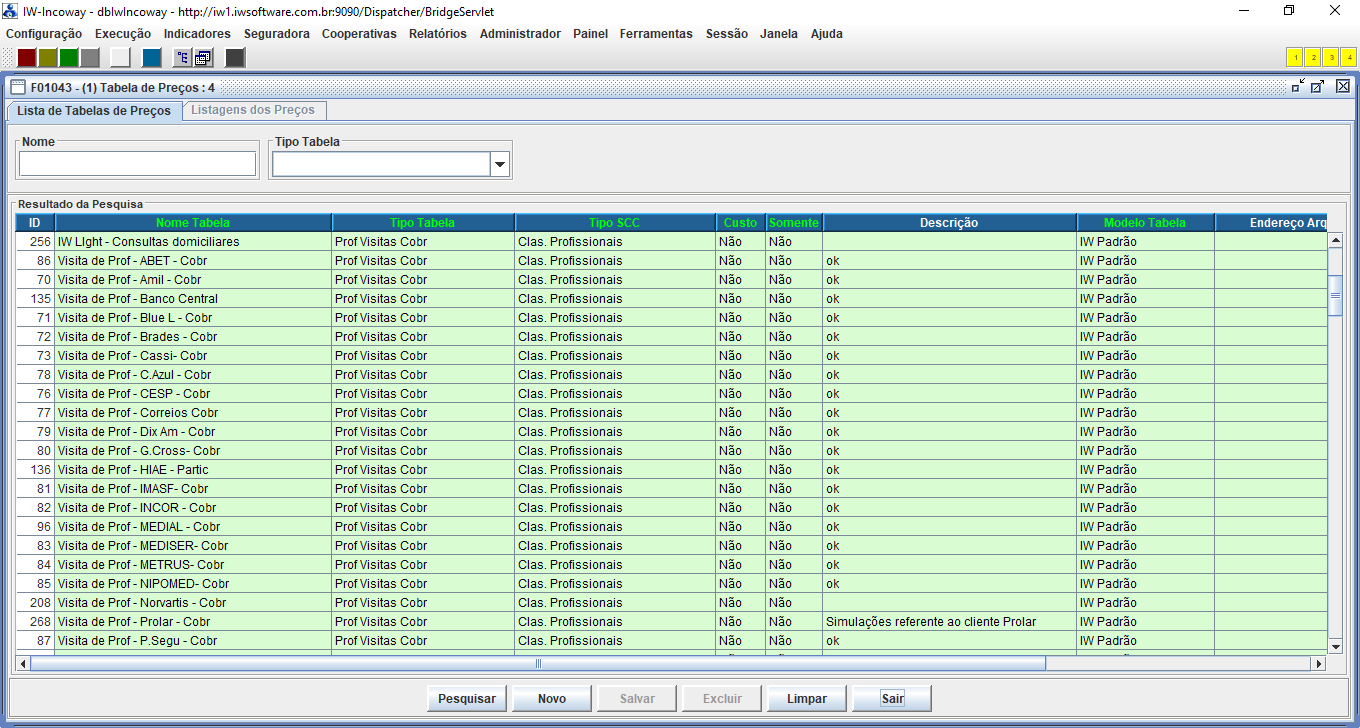The height and width of the screenshot is (728, 1360).
Task: Click the cascading windows toolbar icon
Action: pyautogui.click(x=203, y=57)
